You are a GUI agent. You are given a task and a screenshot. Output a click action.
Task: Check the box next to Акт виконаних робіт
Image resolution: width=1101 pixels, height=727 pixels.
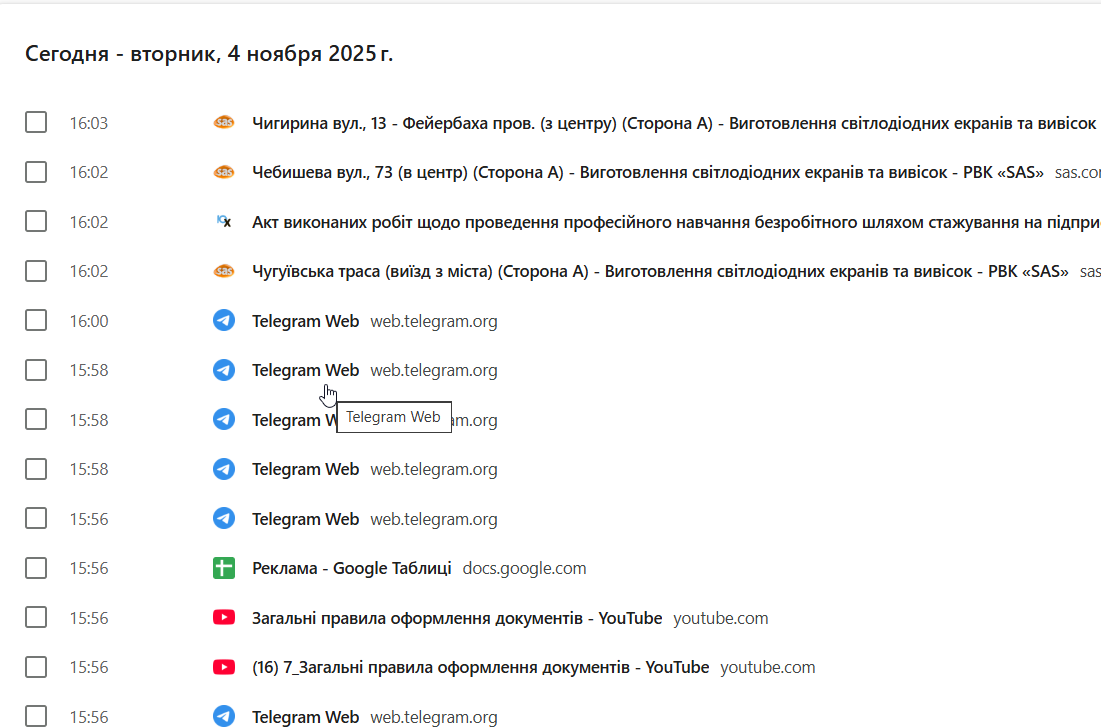[36, 221]
